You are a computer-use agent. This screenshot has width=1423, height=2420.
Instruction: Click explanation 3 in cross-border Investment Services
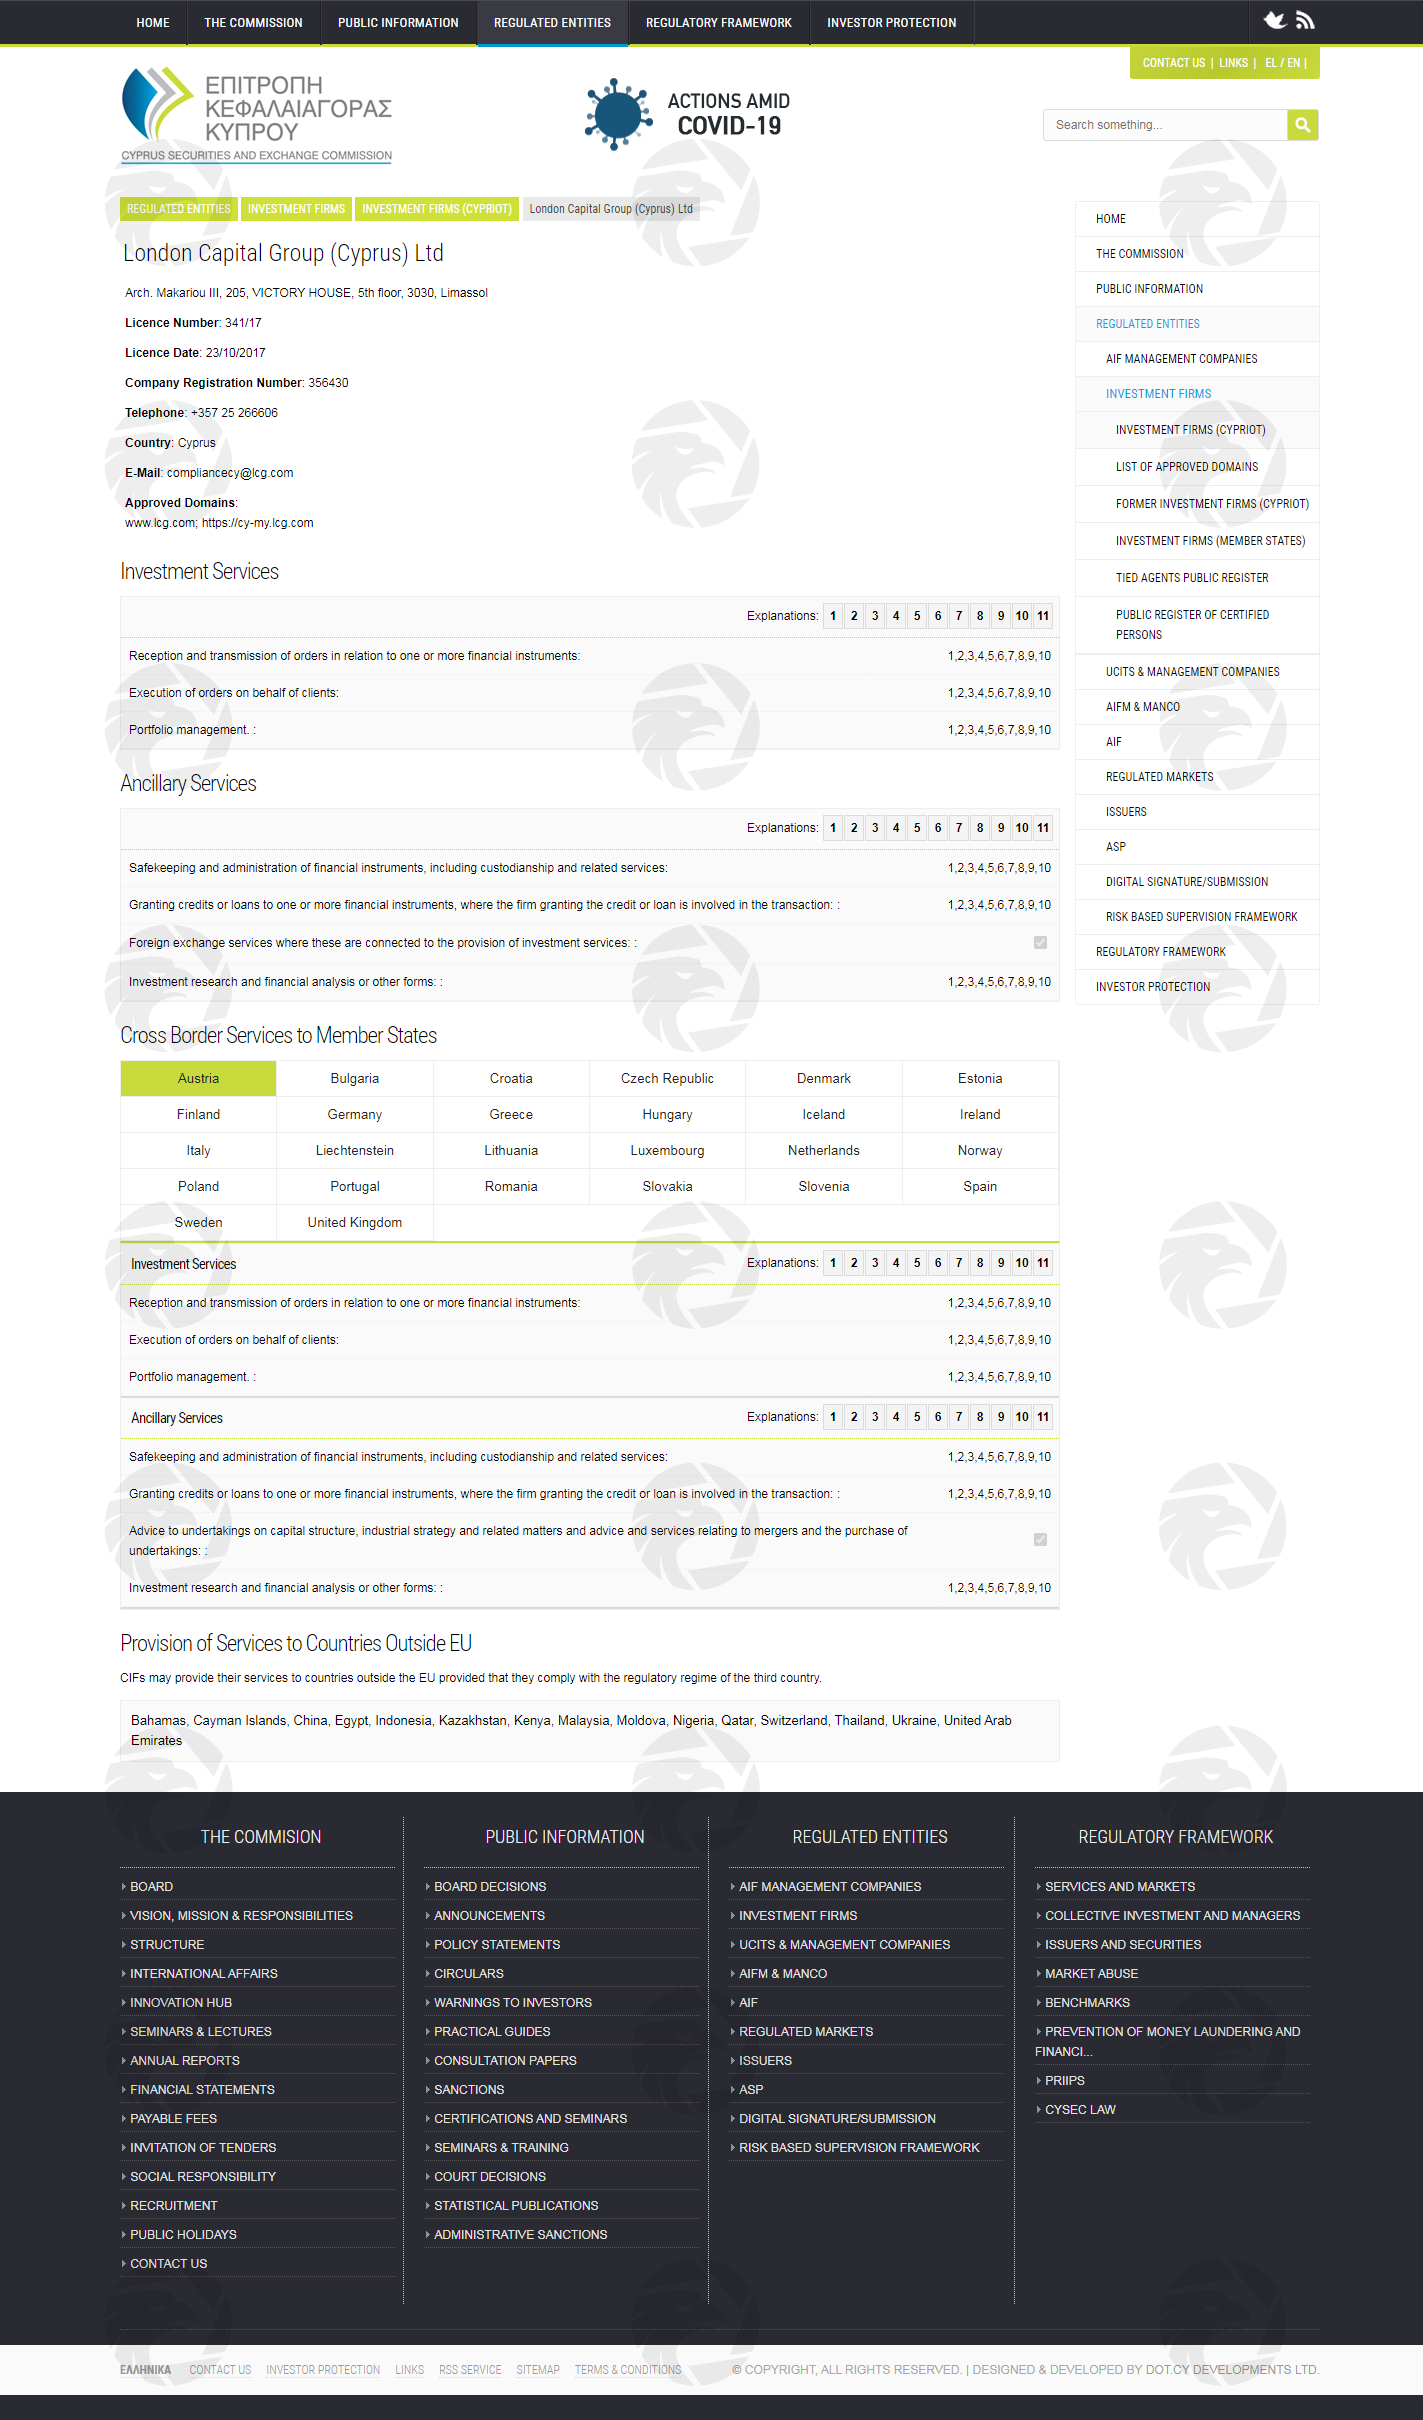coord(875,1263)
